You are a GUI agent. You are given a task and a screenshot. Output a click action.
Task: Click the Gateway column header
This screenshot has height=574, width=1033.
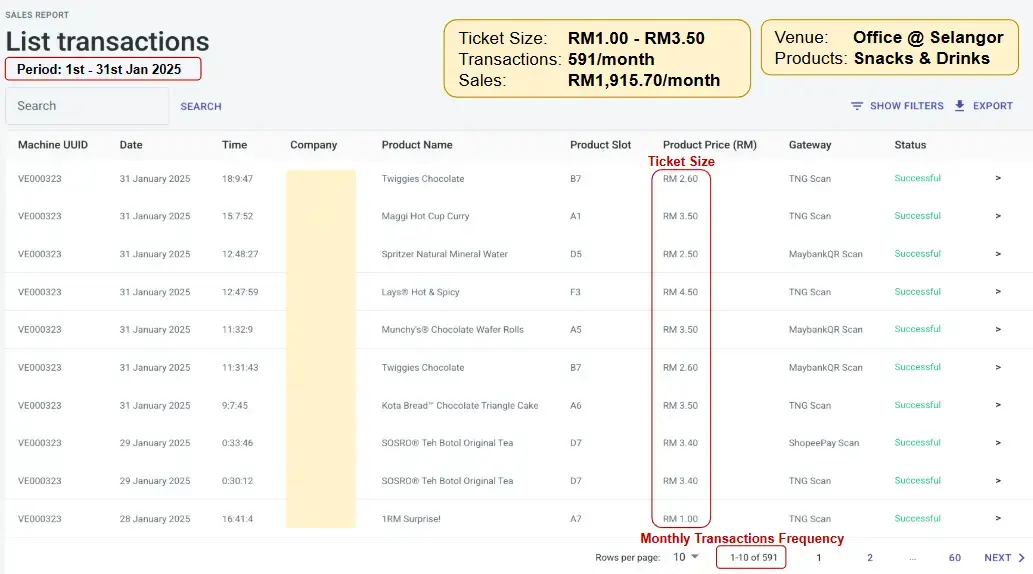click(x=810, y=145)
